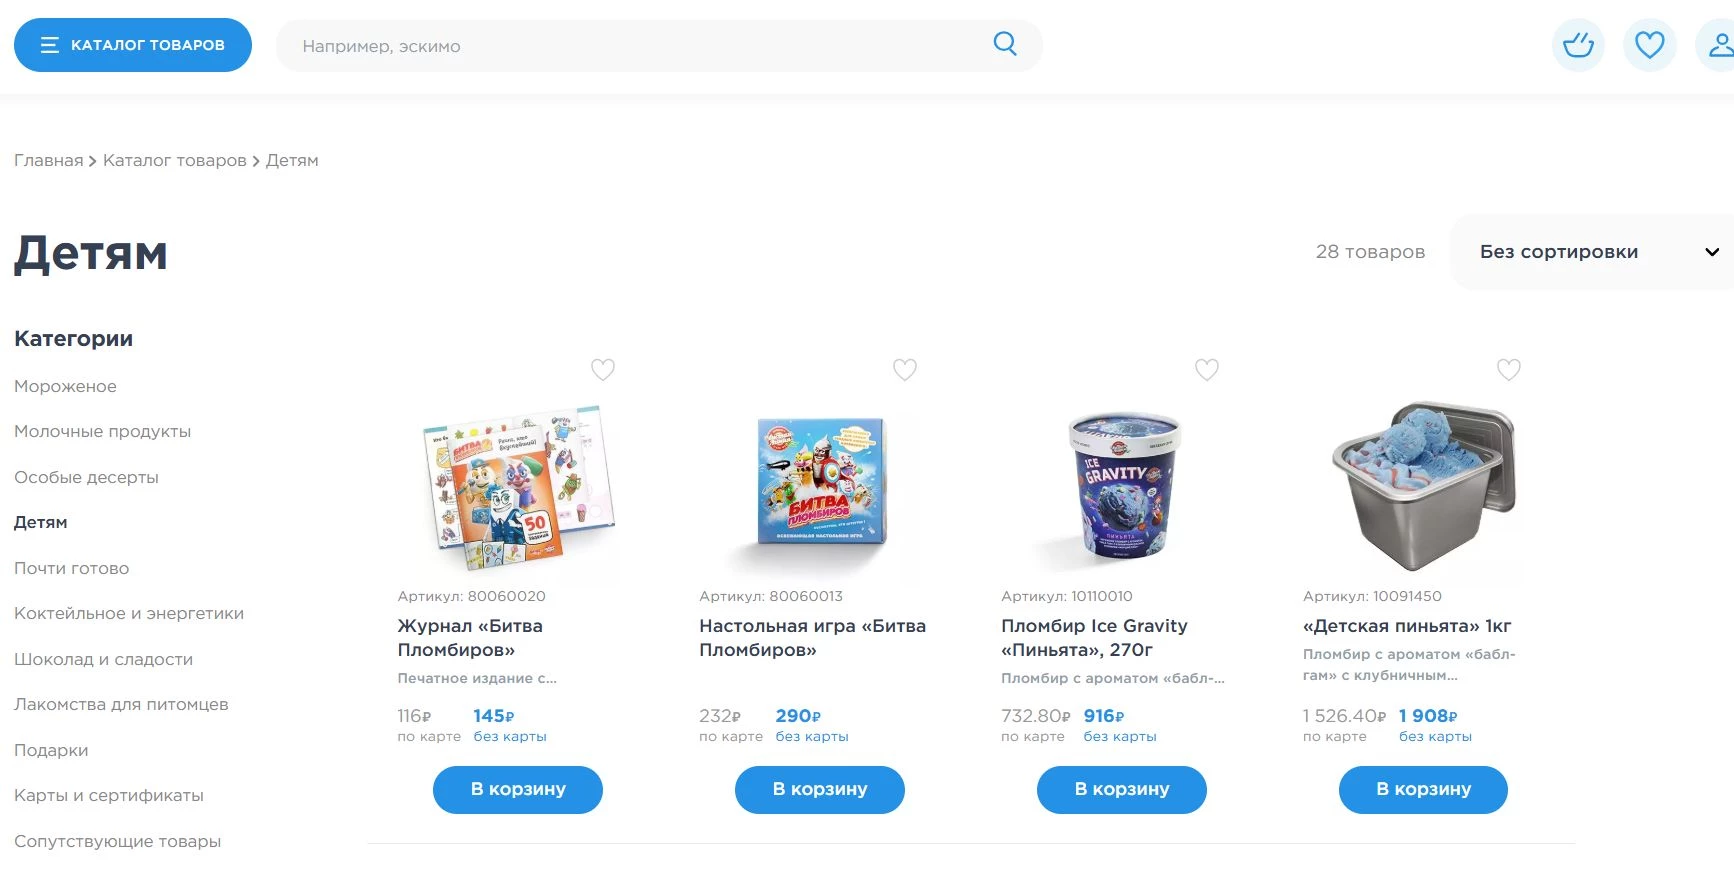
Task: Toggle heart on Пломбир Ice Gravity
Action: click(1207, 370)
